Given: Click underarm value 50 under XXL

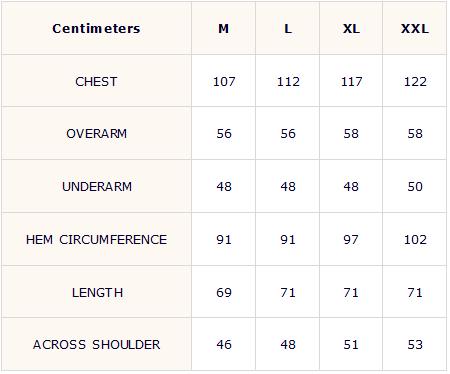Looking at the screenshot, I should pyautogui.click(x=415, y=186).
